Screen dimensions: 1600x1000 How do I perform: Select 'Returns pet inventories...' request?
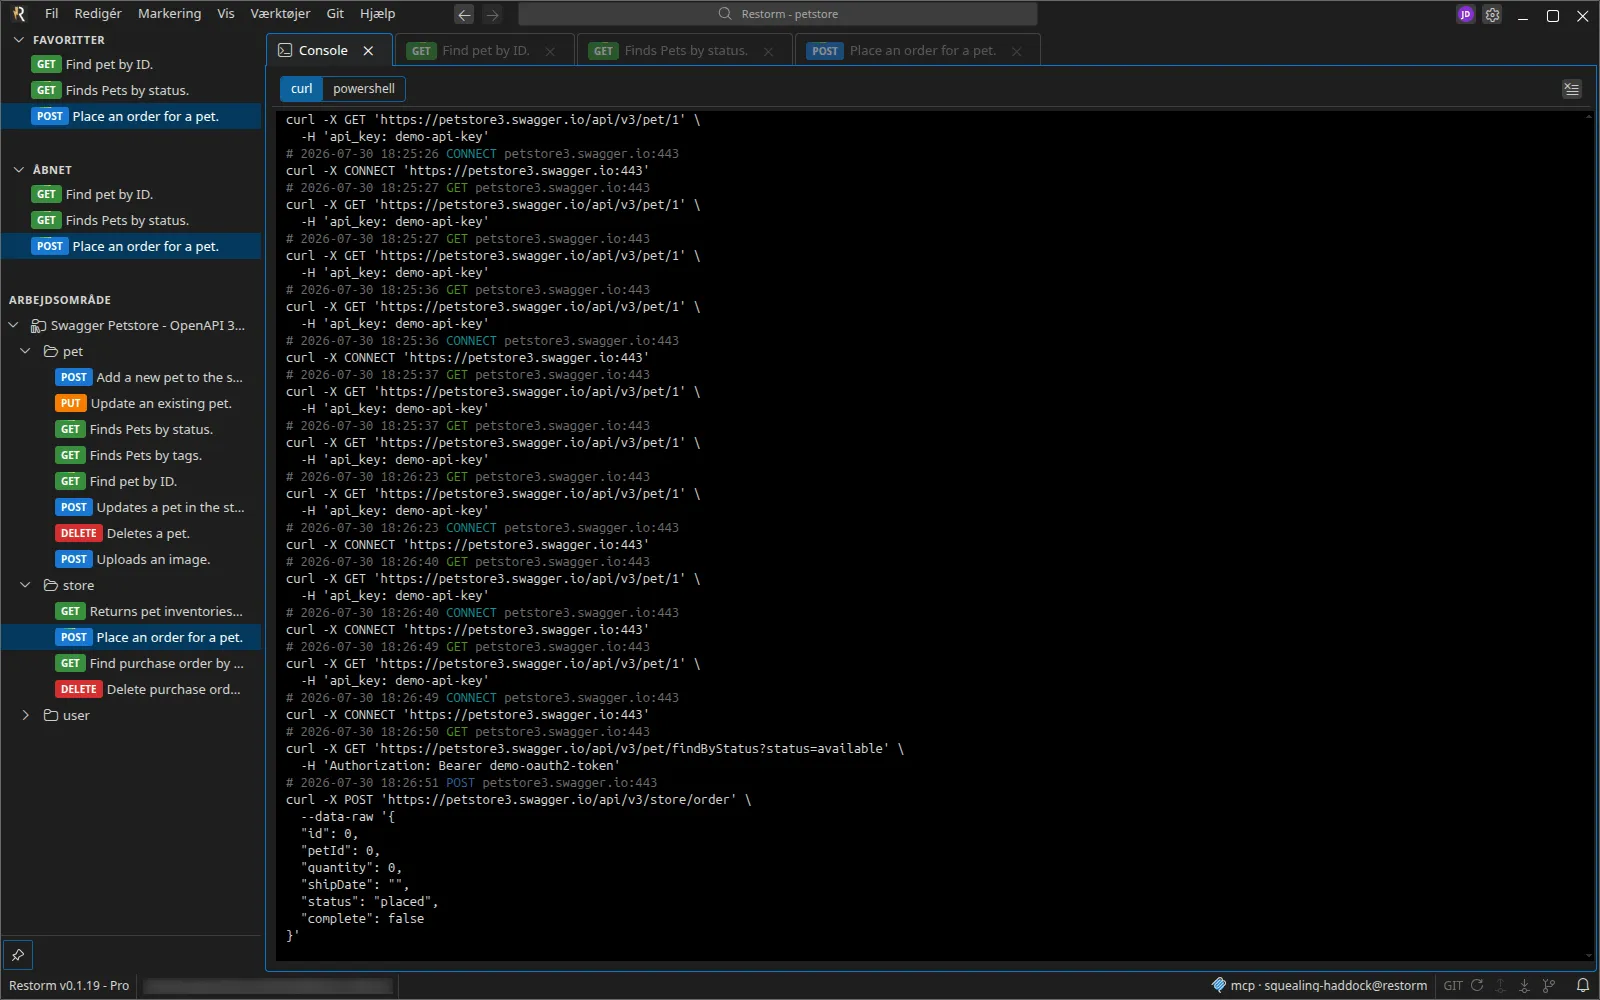pos(131,611)
